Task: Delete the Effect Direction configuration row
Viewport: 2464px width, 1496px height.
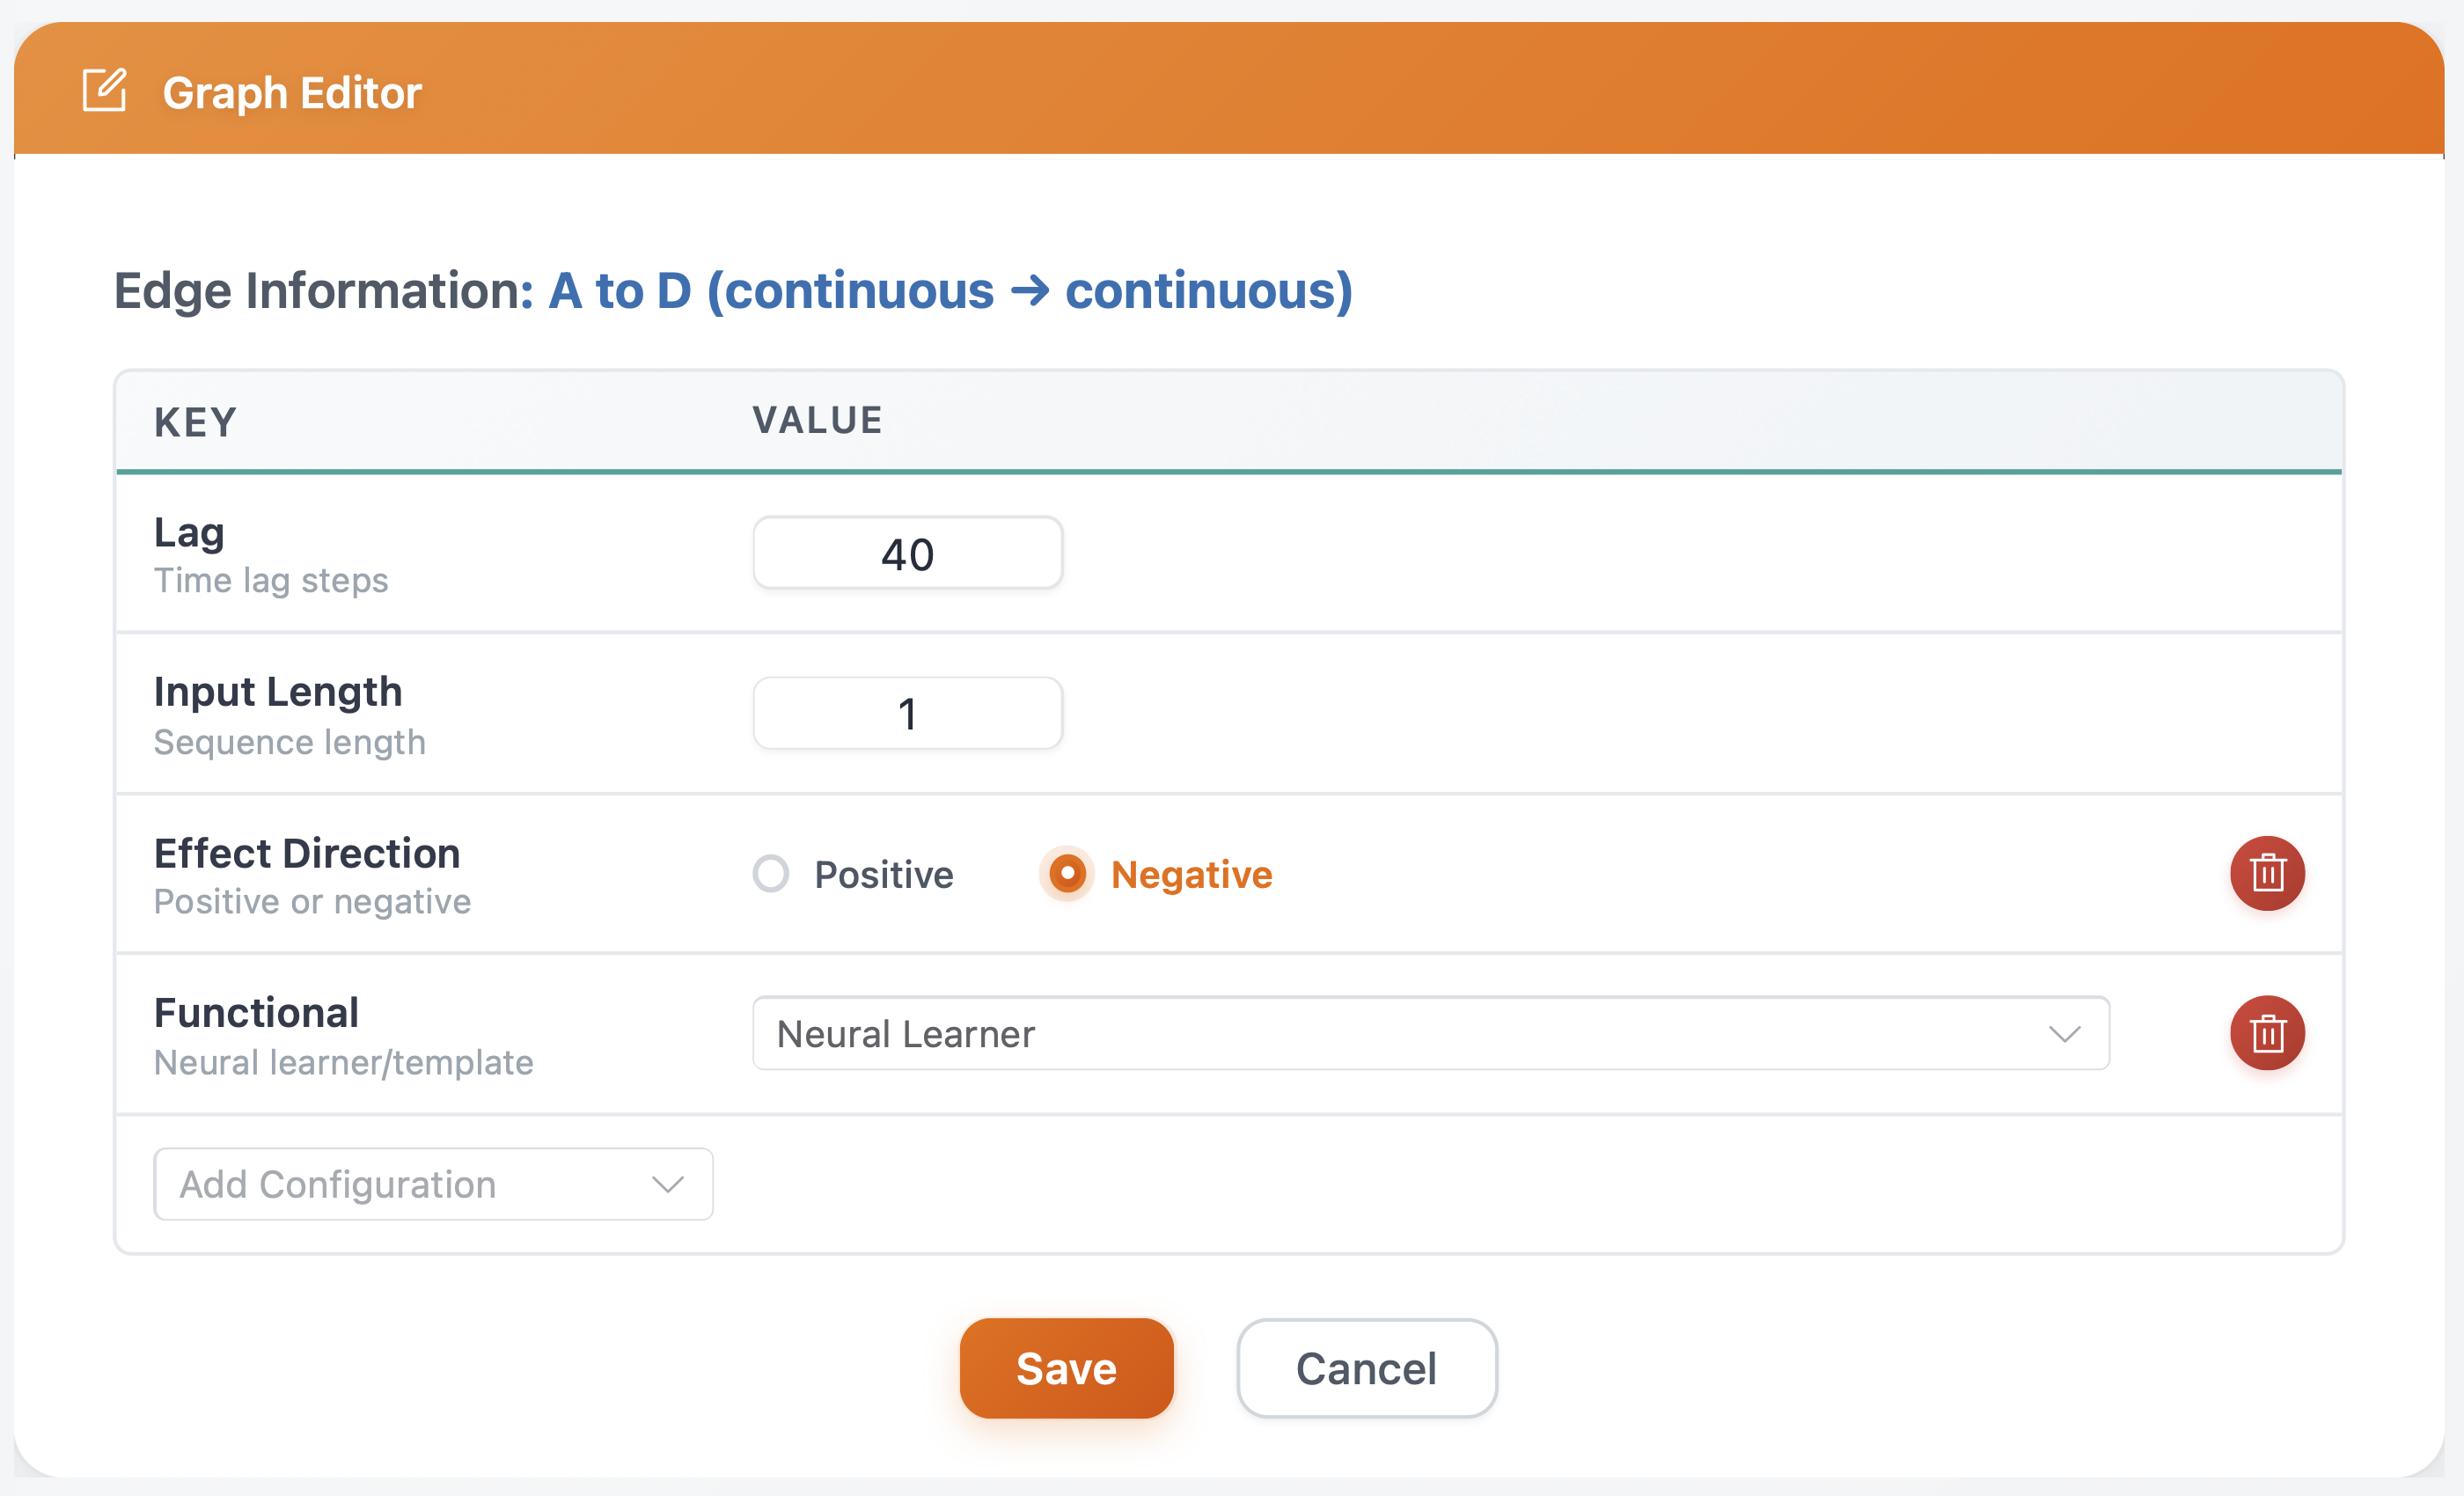Action: coord(2266,873)
